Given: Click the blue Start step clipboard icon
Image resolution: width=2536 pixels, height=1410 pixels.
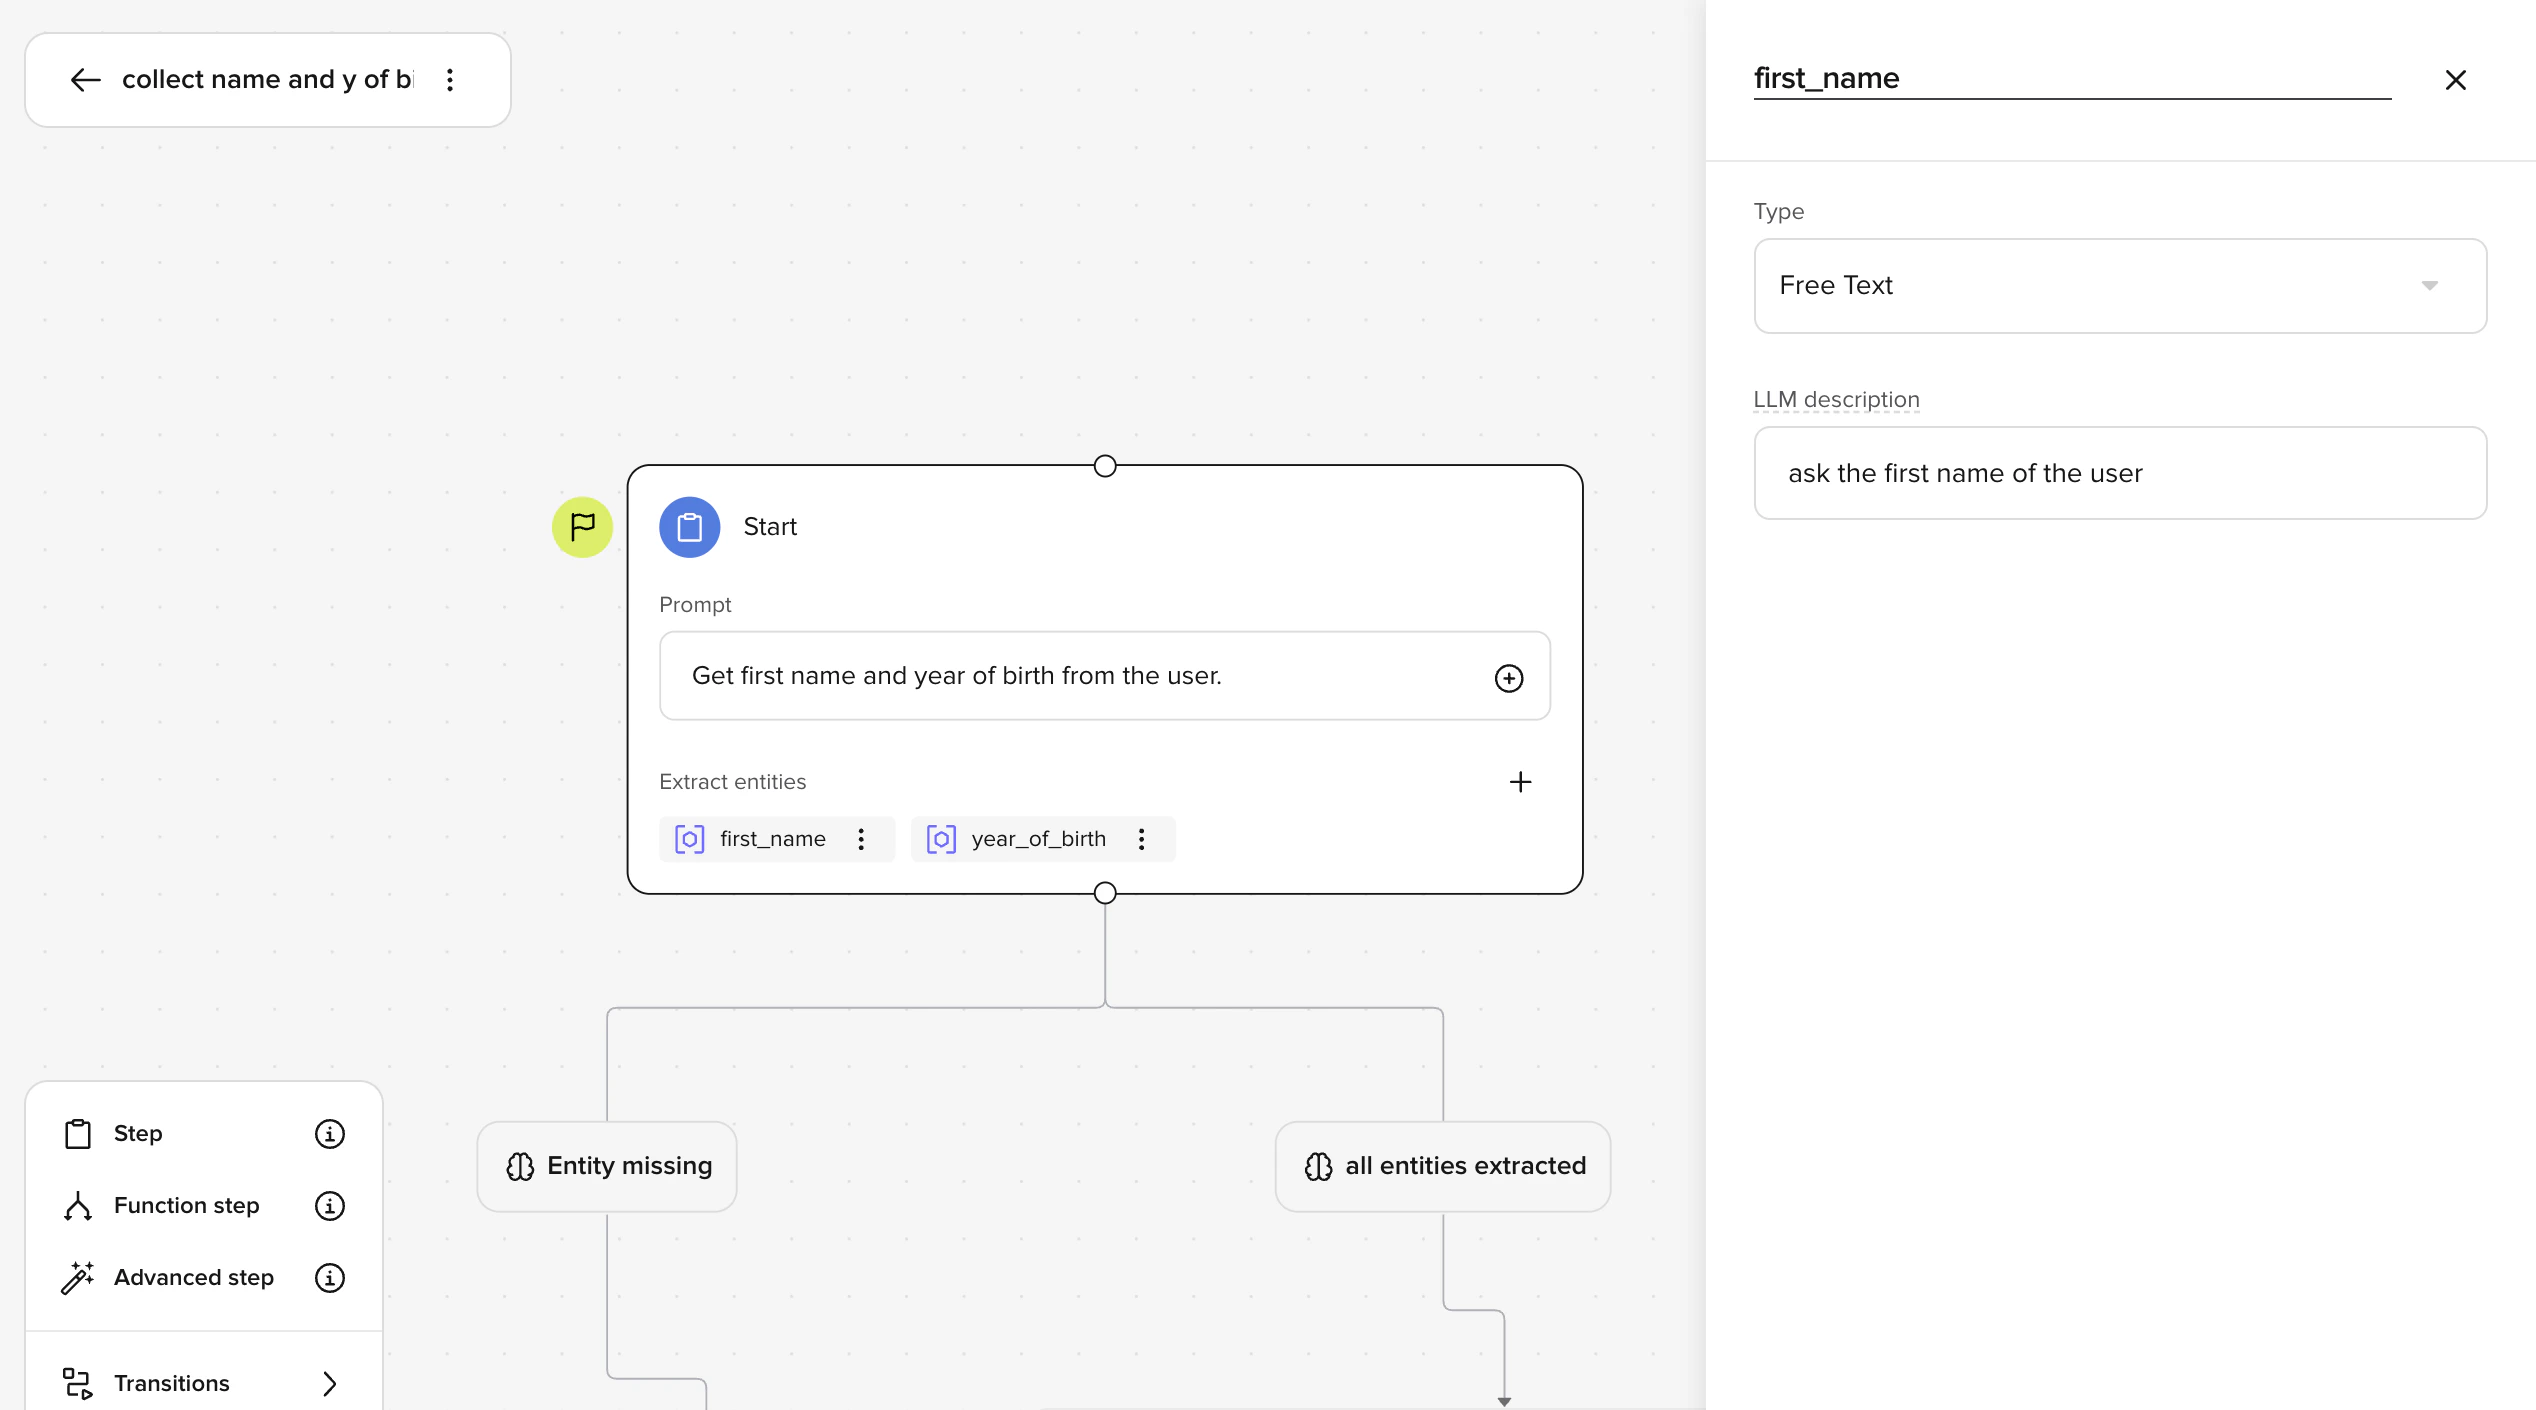Looking at the screenshot, I should point(689,527).
